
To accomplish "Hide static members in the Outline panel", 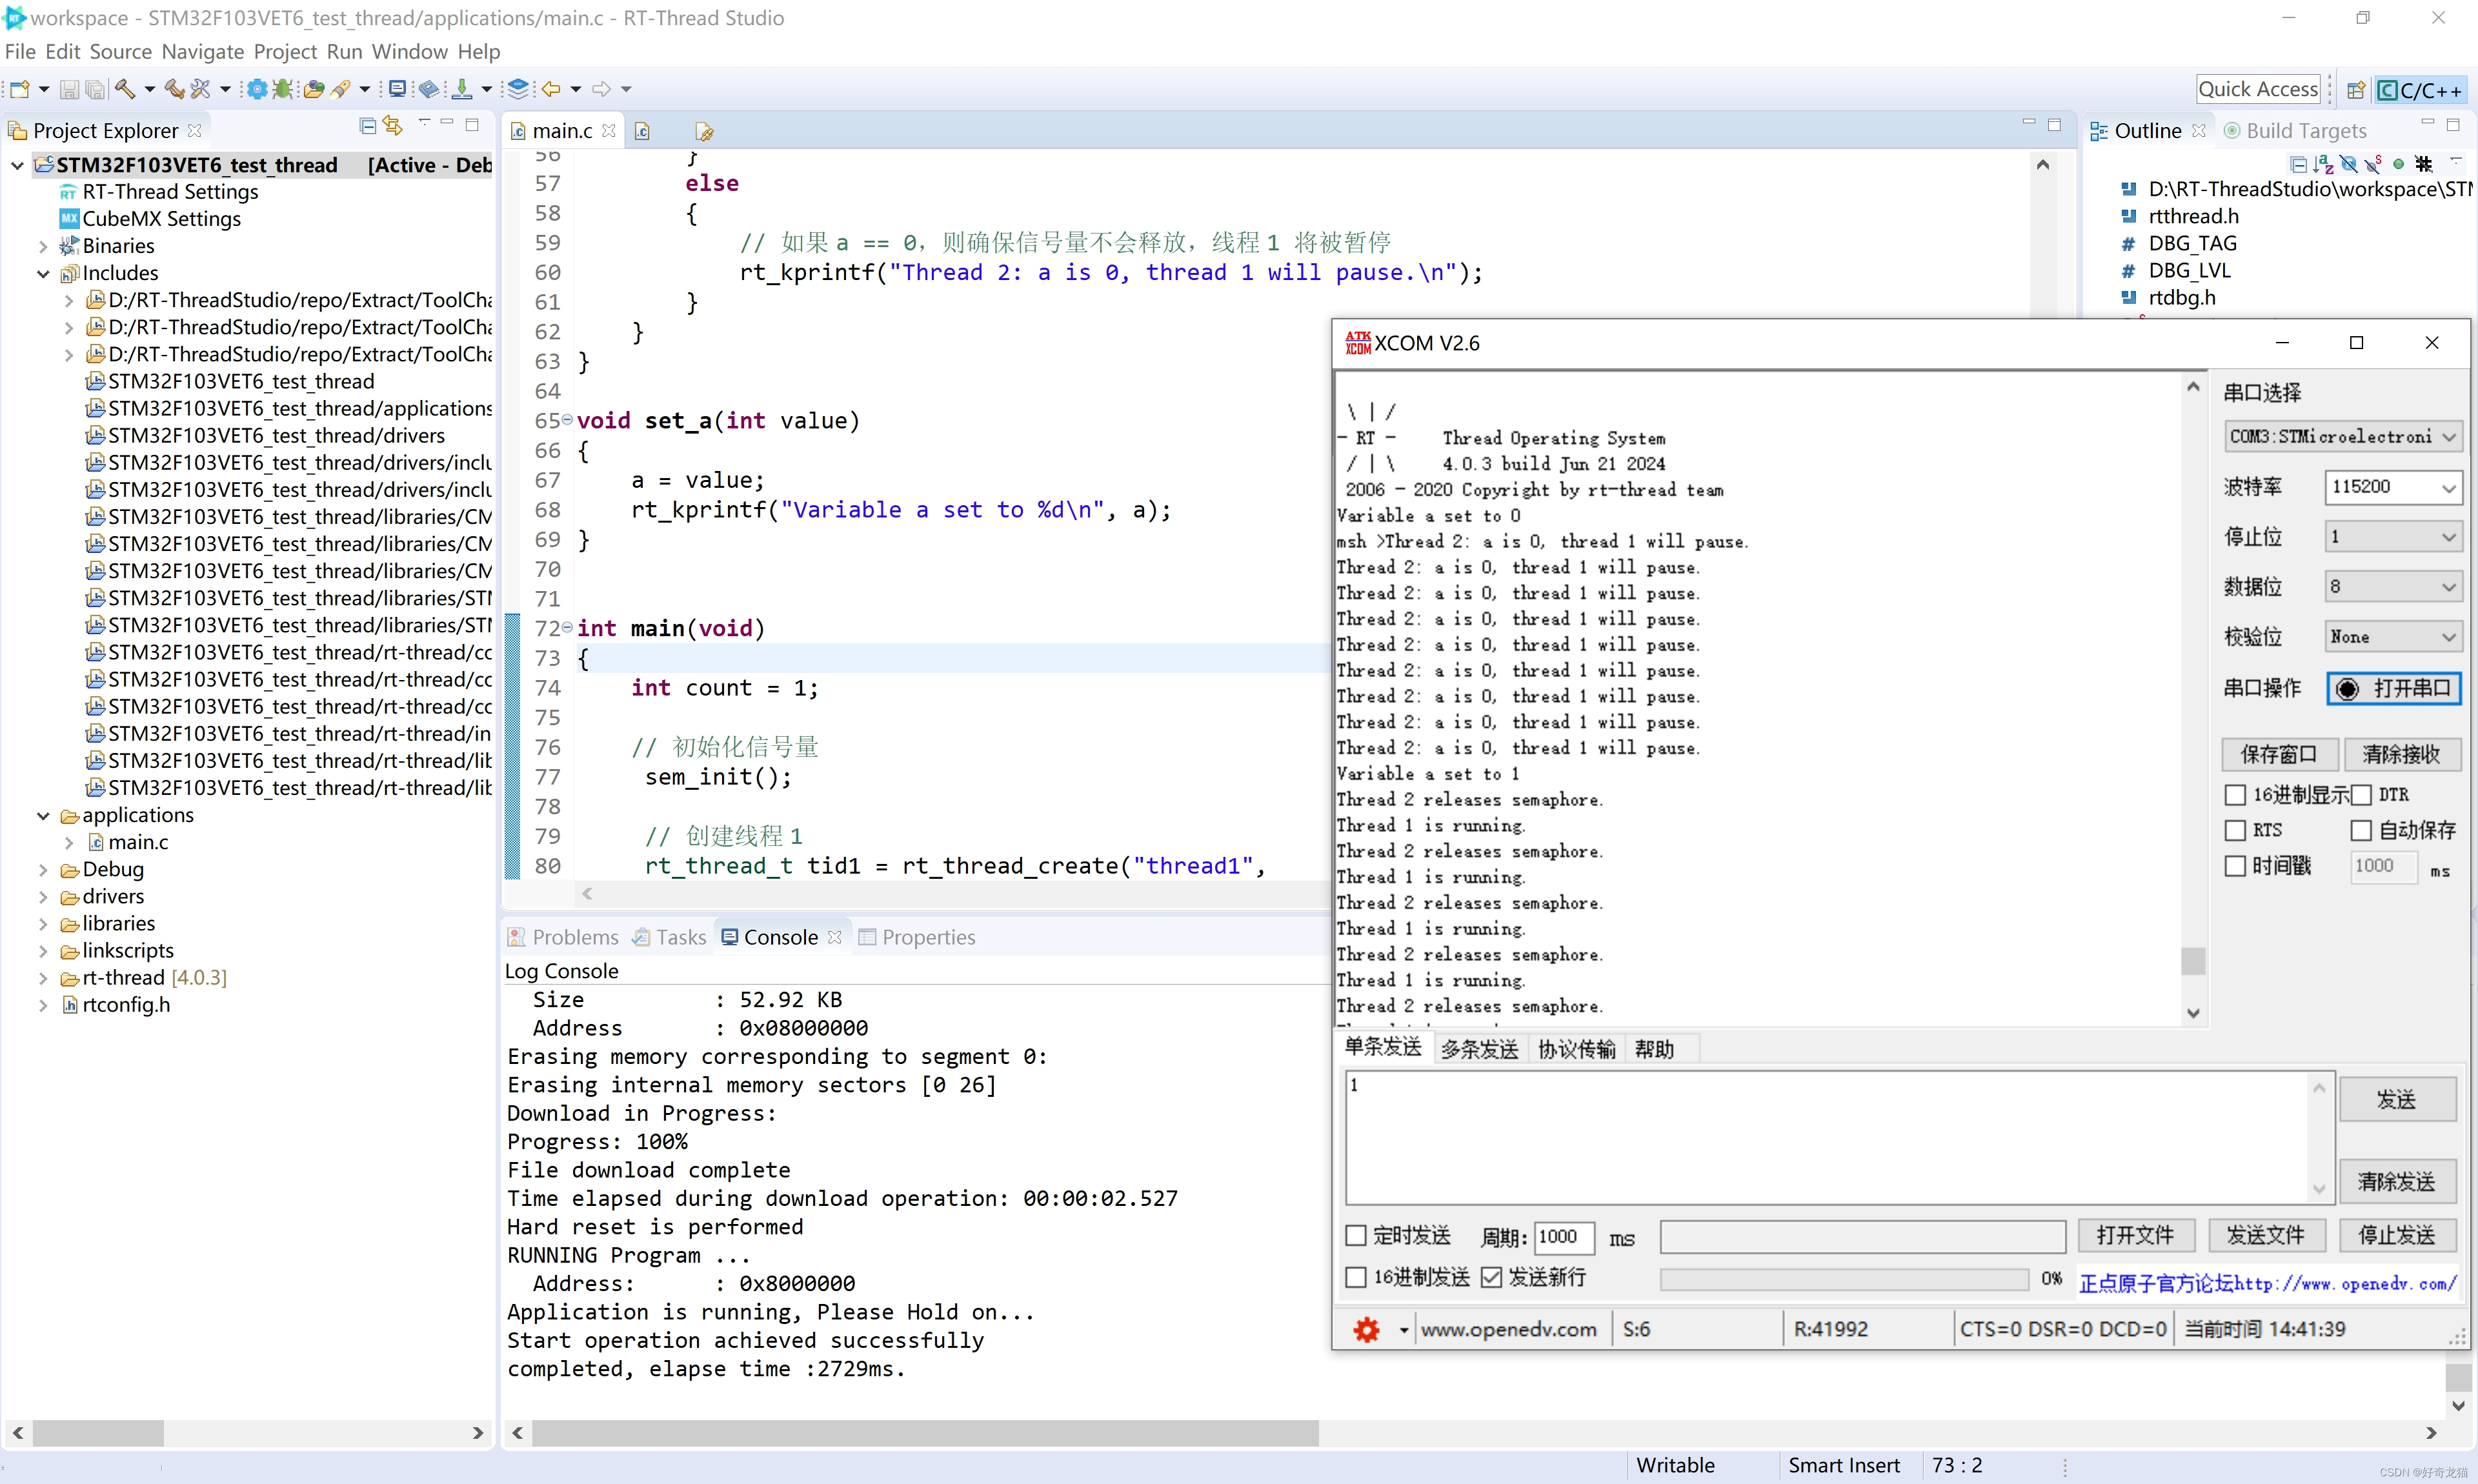I will [2373, 163].
